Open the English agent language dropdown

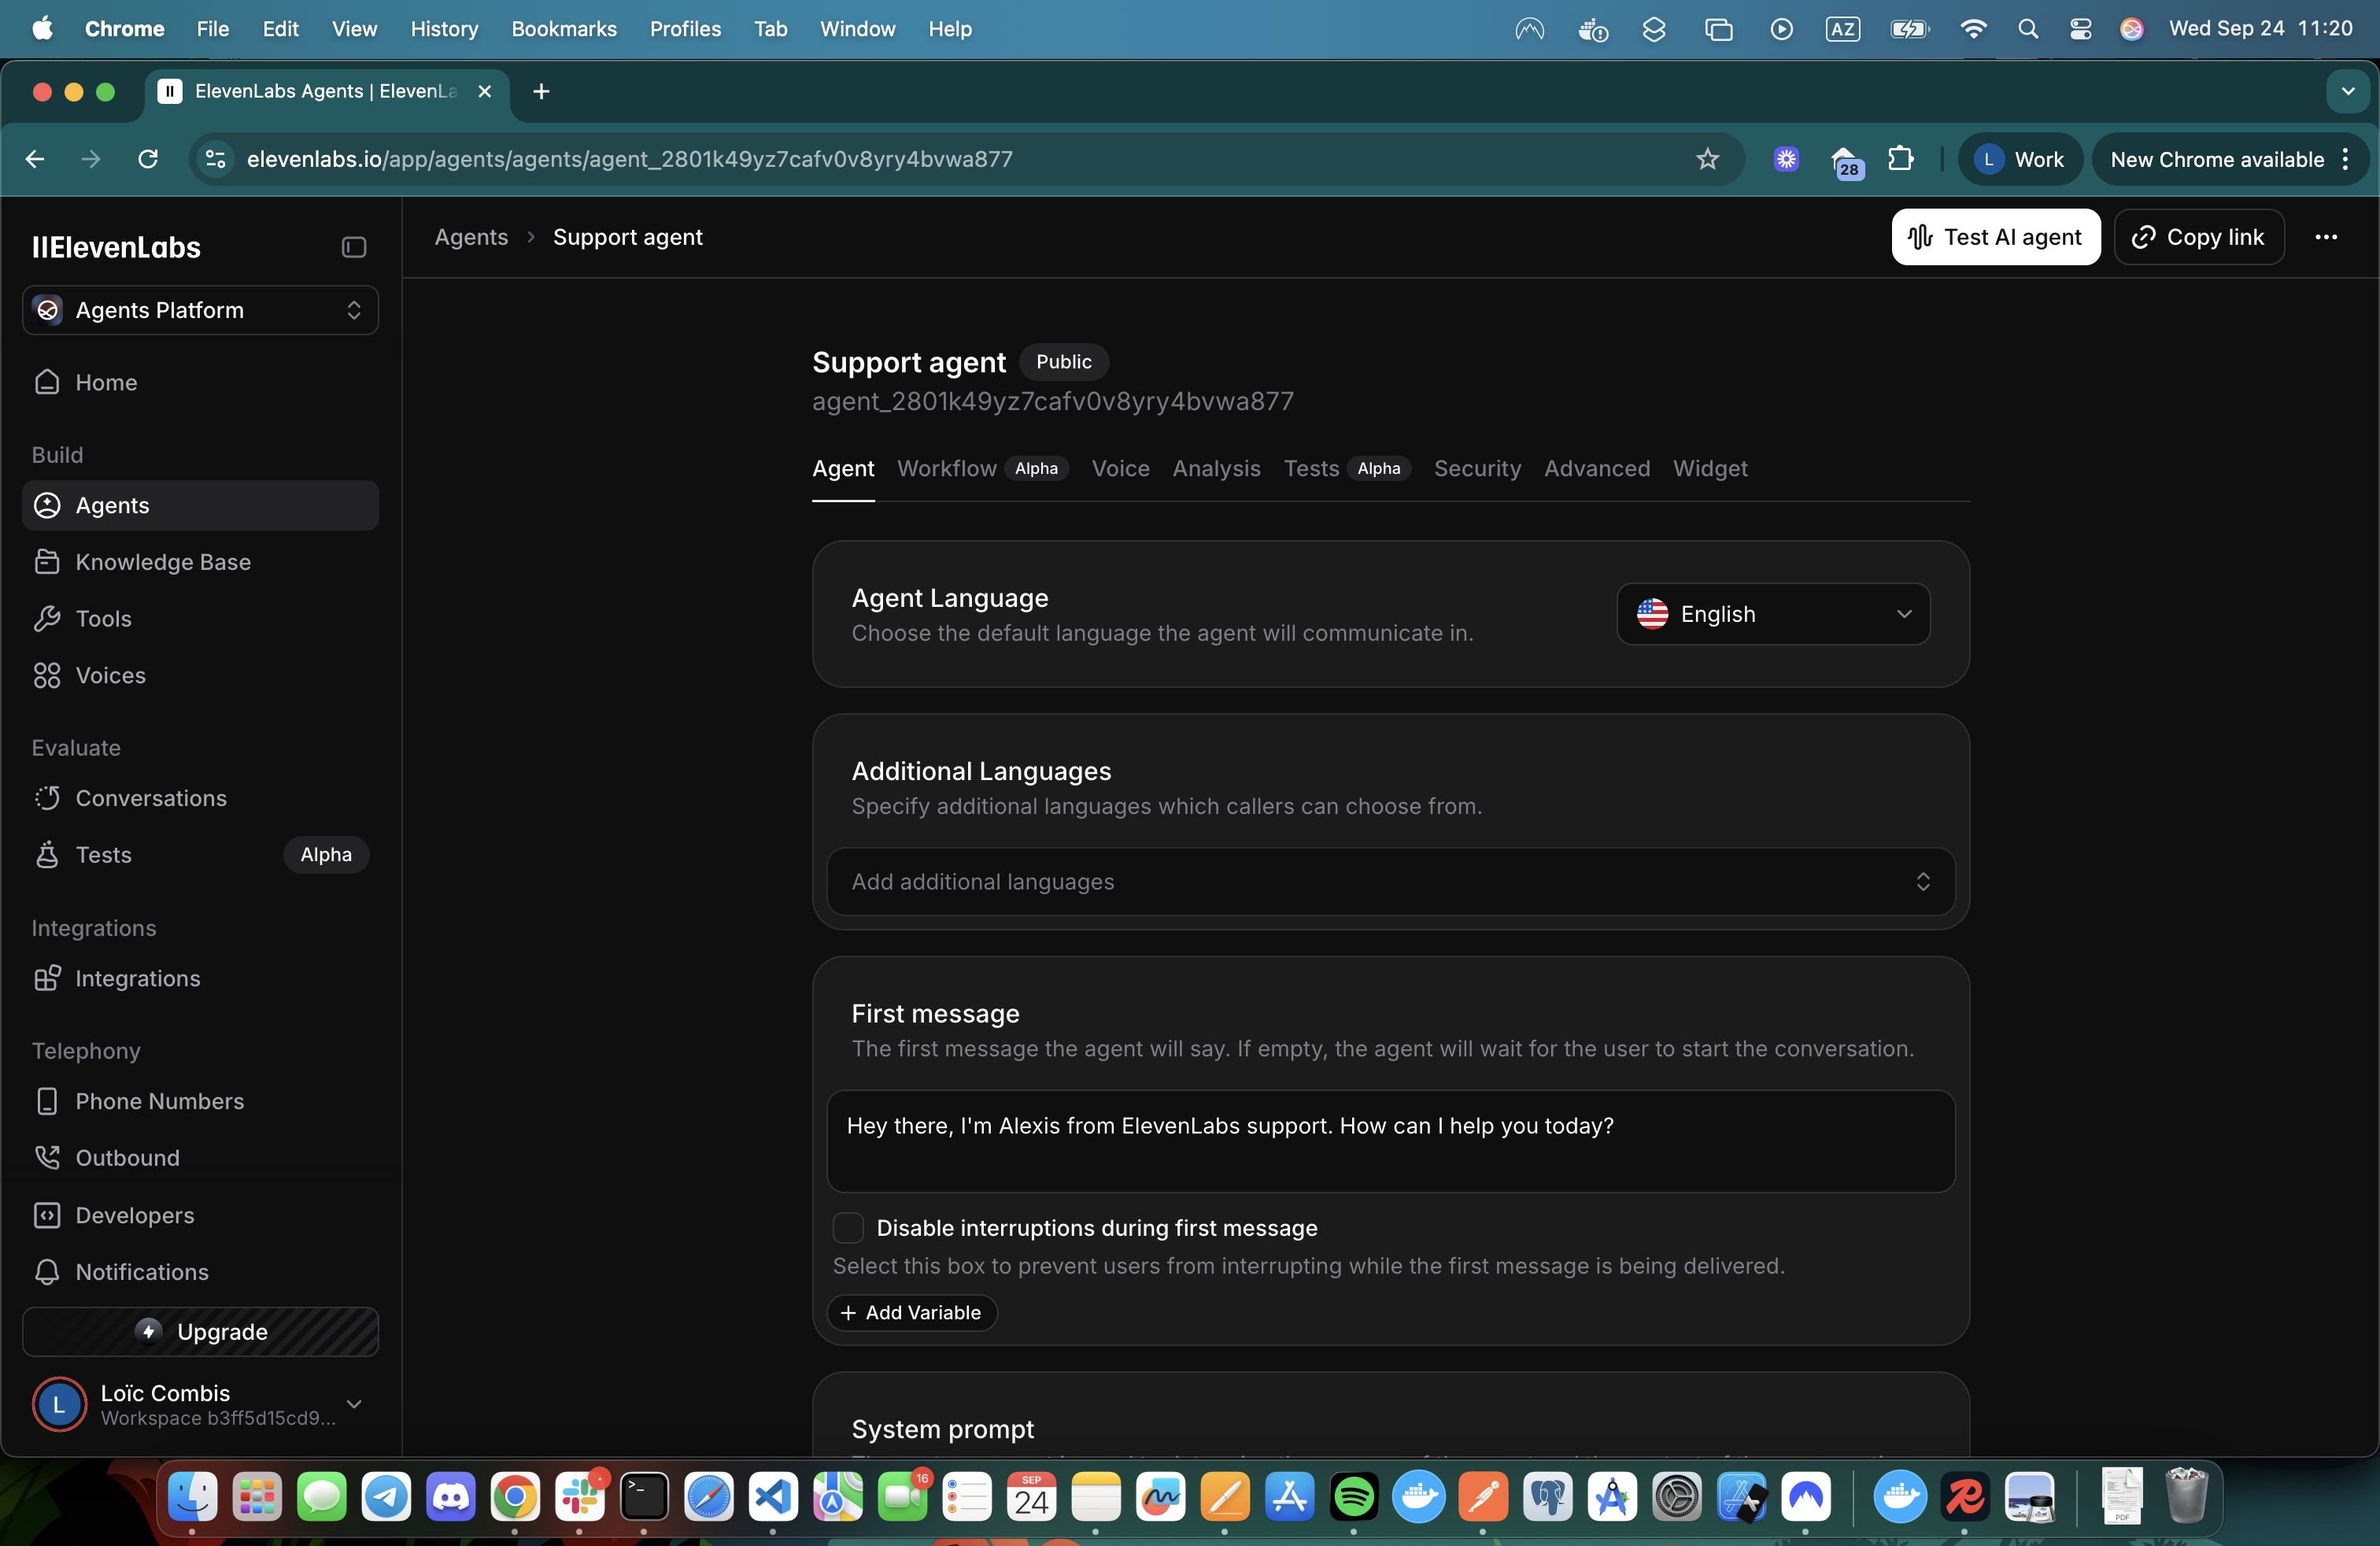tap(1772, 614)
